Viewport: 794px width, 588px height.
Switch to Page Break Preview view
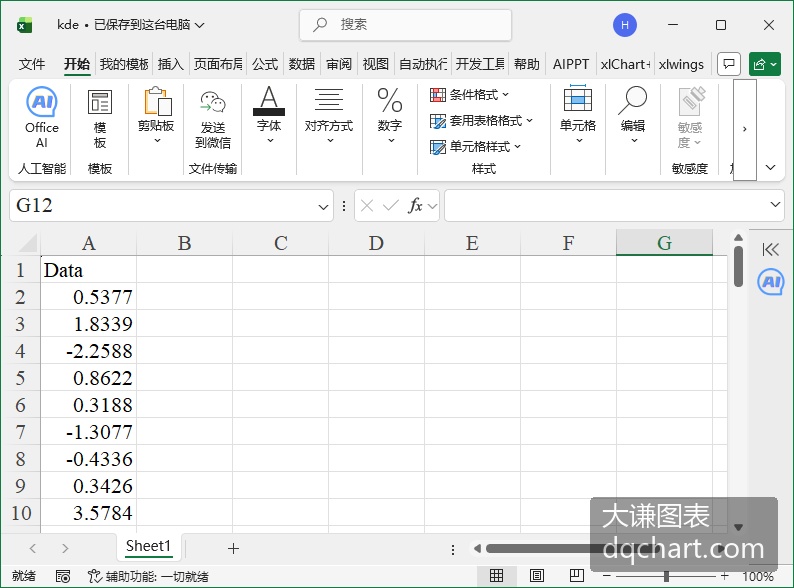(576, 576)
